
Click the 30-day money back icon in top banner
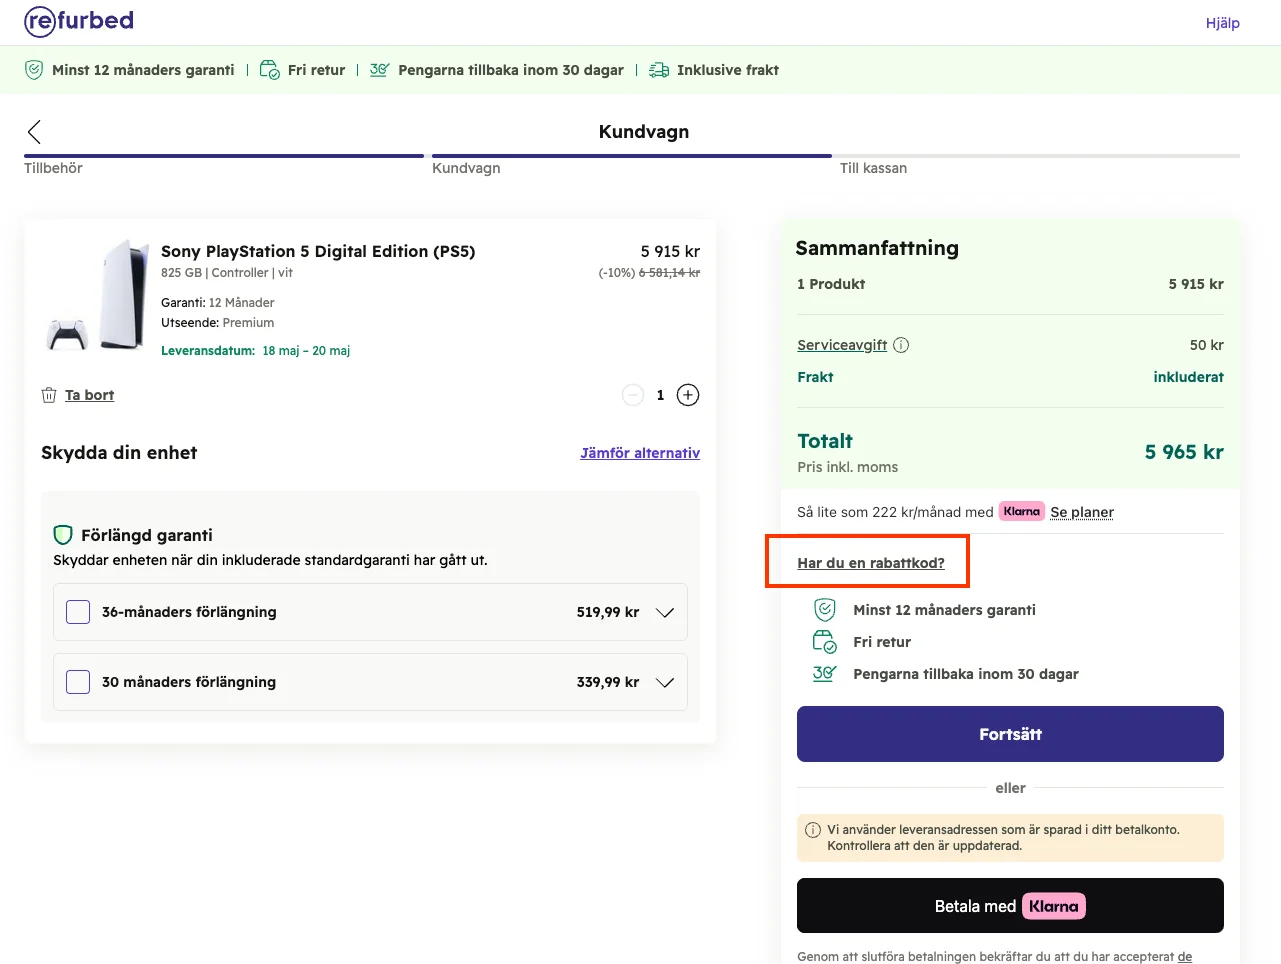pyautogui.click(x=379, y=70)
